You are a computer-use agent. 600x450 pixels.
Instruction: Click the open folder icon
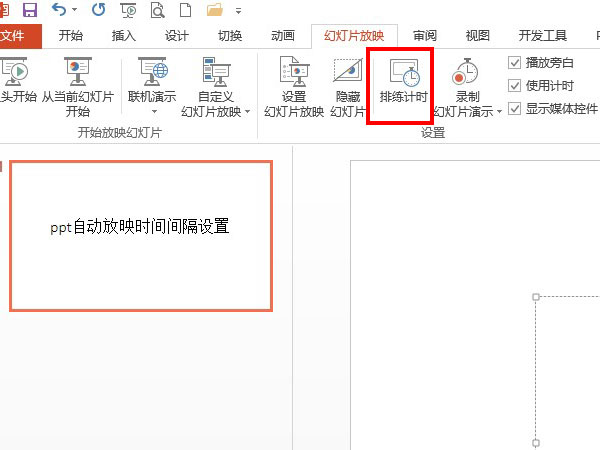pyautogui.click(x=215, y=11)
